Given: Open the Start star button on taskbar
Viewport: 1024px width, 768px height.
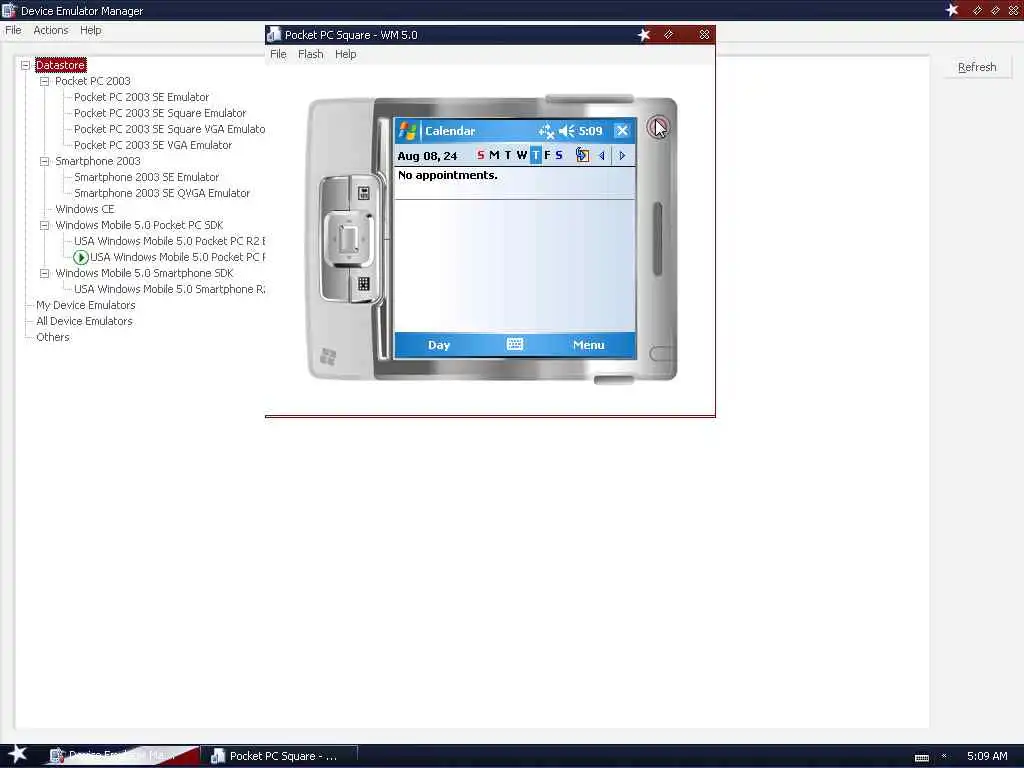Looking at the screenshot, I should click(18, 754).
